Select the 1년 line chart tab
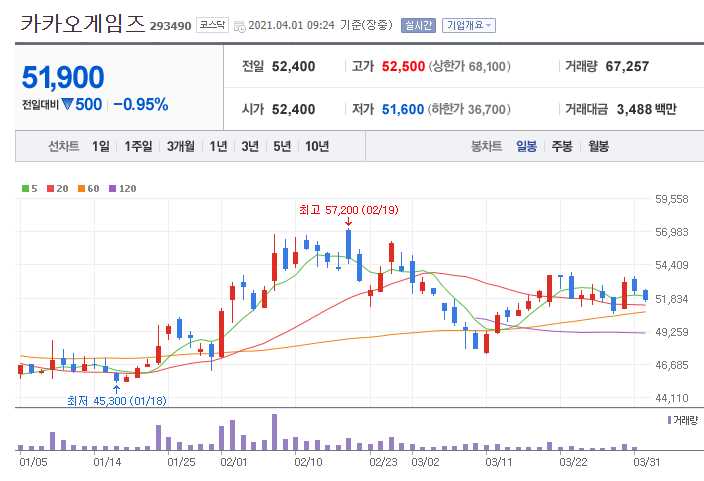The image size is (704, 481). 218,146
